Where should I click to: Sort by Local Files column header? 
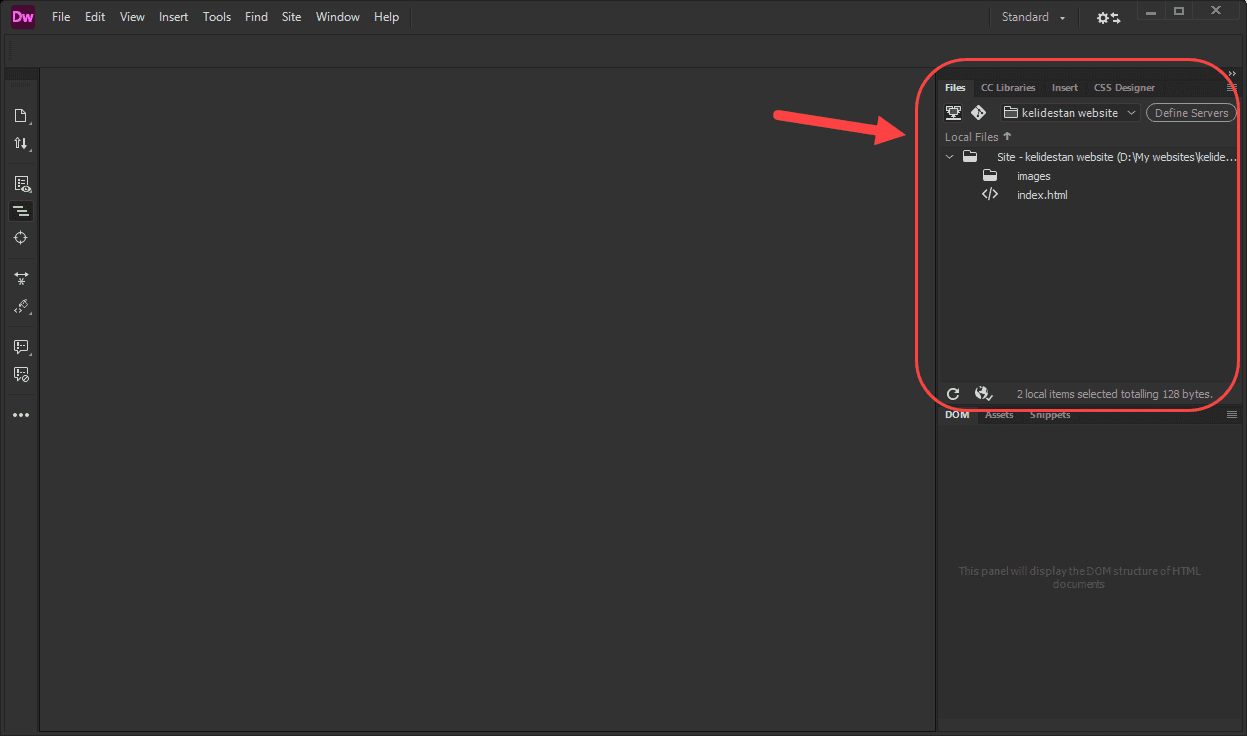pyautogui.click(x=977, y=137)
